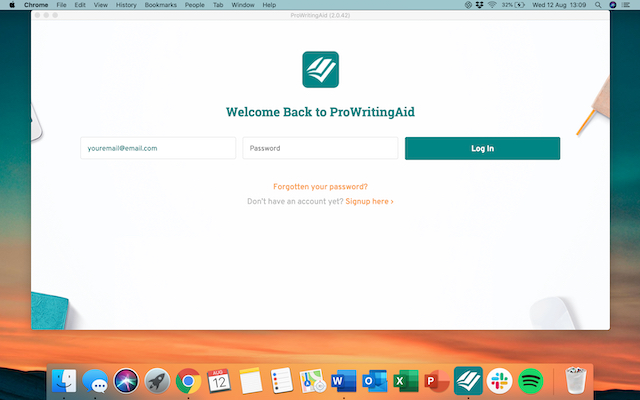The height and width of the screenshot is (400, 640).
Task: Launch Microsoft Excel from the dock
Action: coord(406,381)
